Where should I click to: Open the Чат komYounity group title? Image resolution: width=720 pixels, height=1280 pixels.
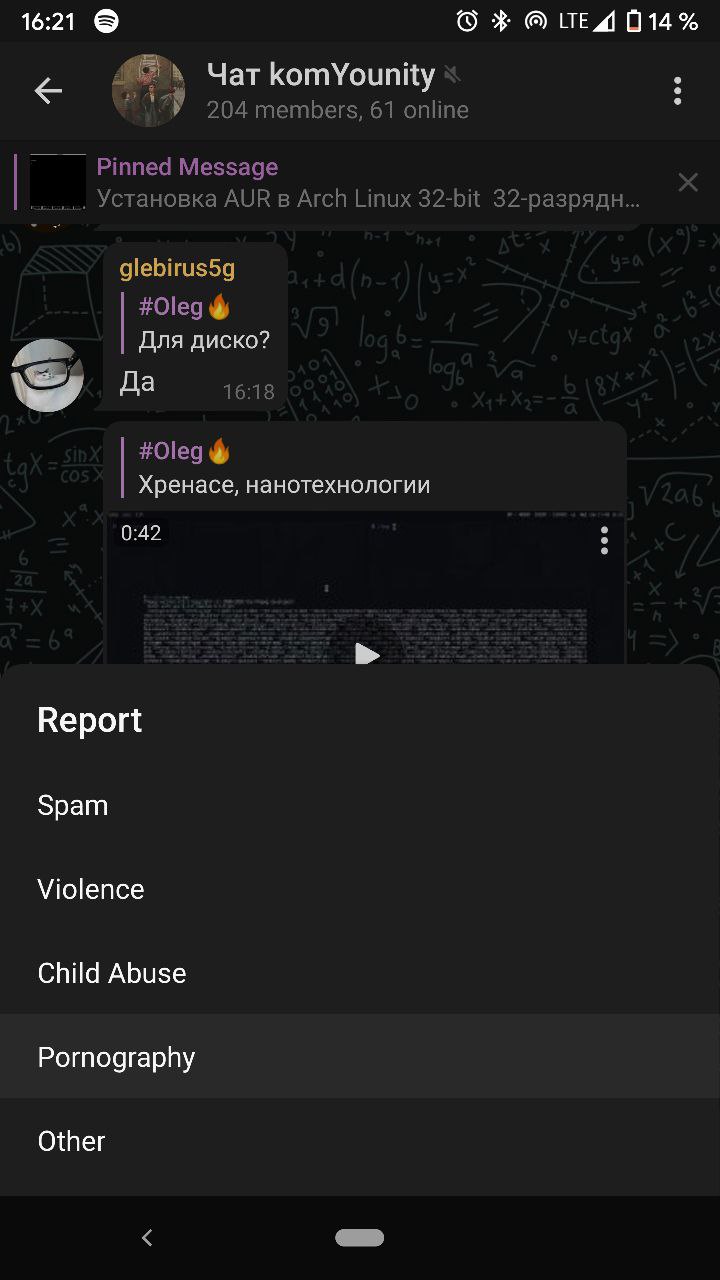(321, 75)
